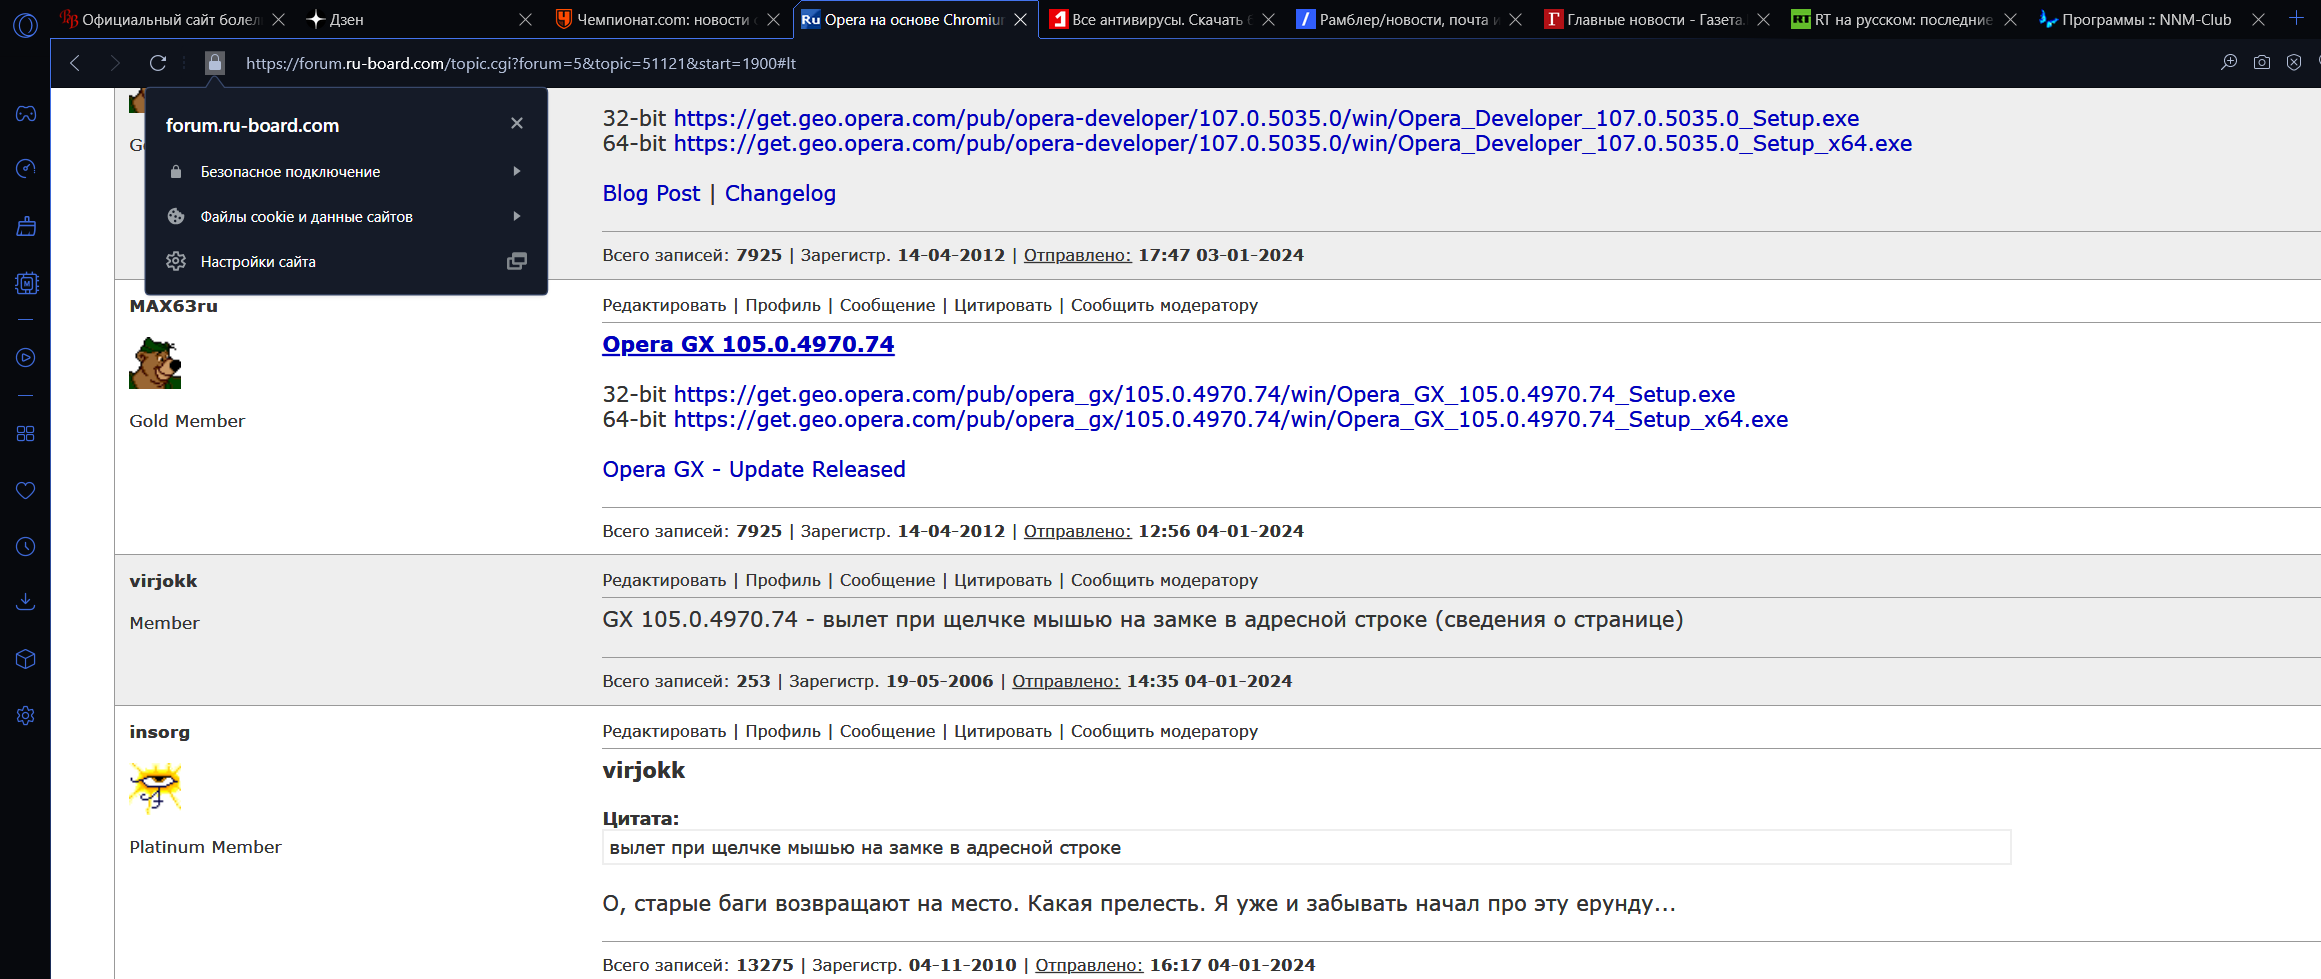Reload the current page
2321x979 pixels.
158,63
